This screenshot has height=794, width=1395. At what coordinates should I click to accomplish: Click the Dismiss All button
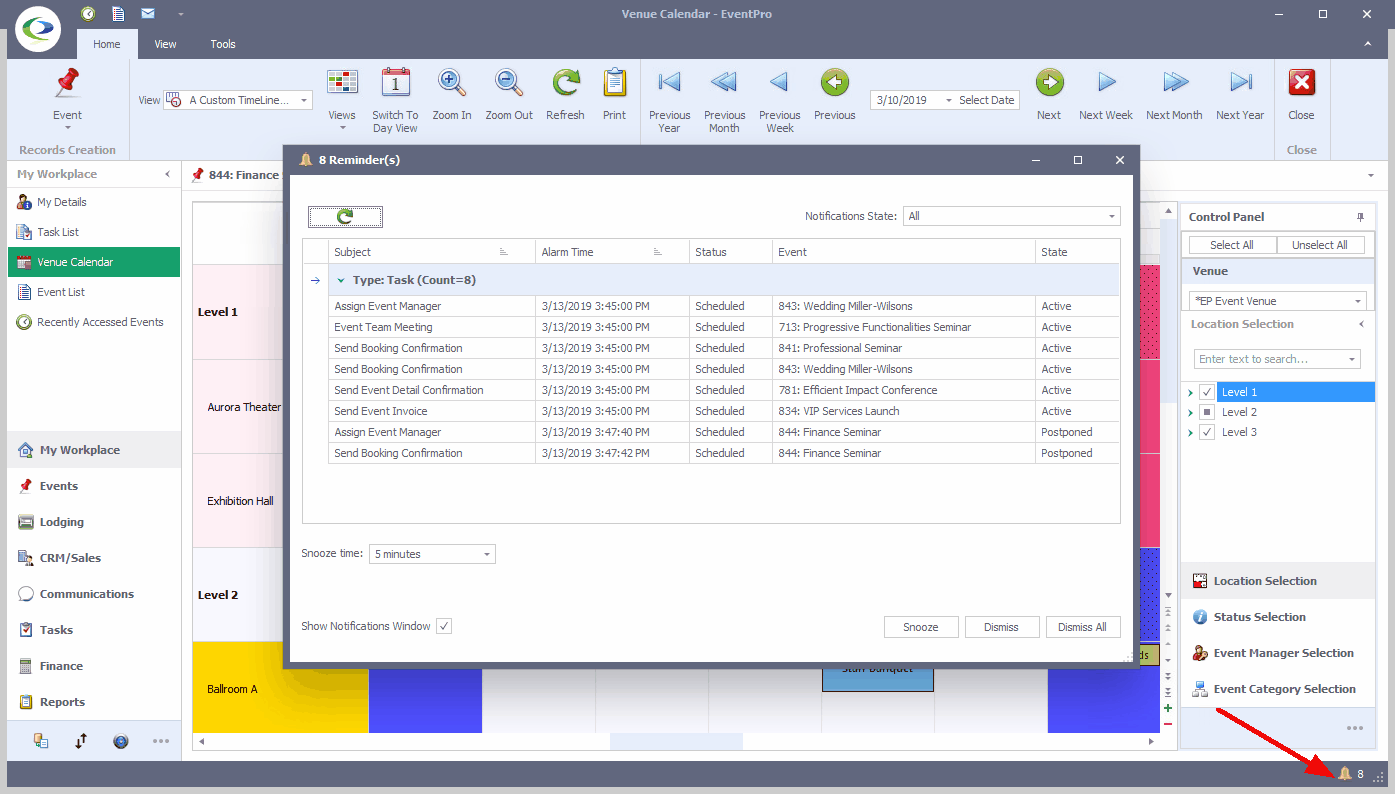(1082, 627)
